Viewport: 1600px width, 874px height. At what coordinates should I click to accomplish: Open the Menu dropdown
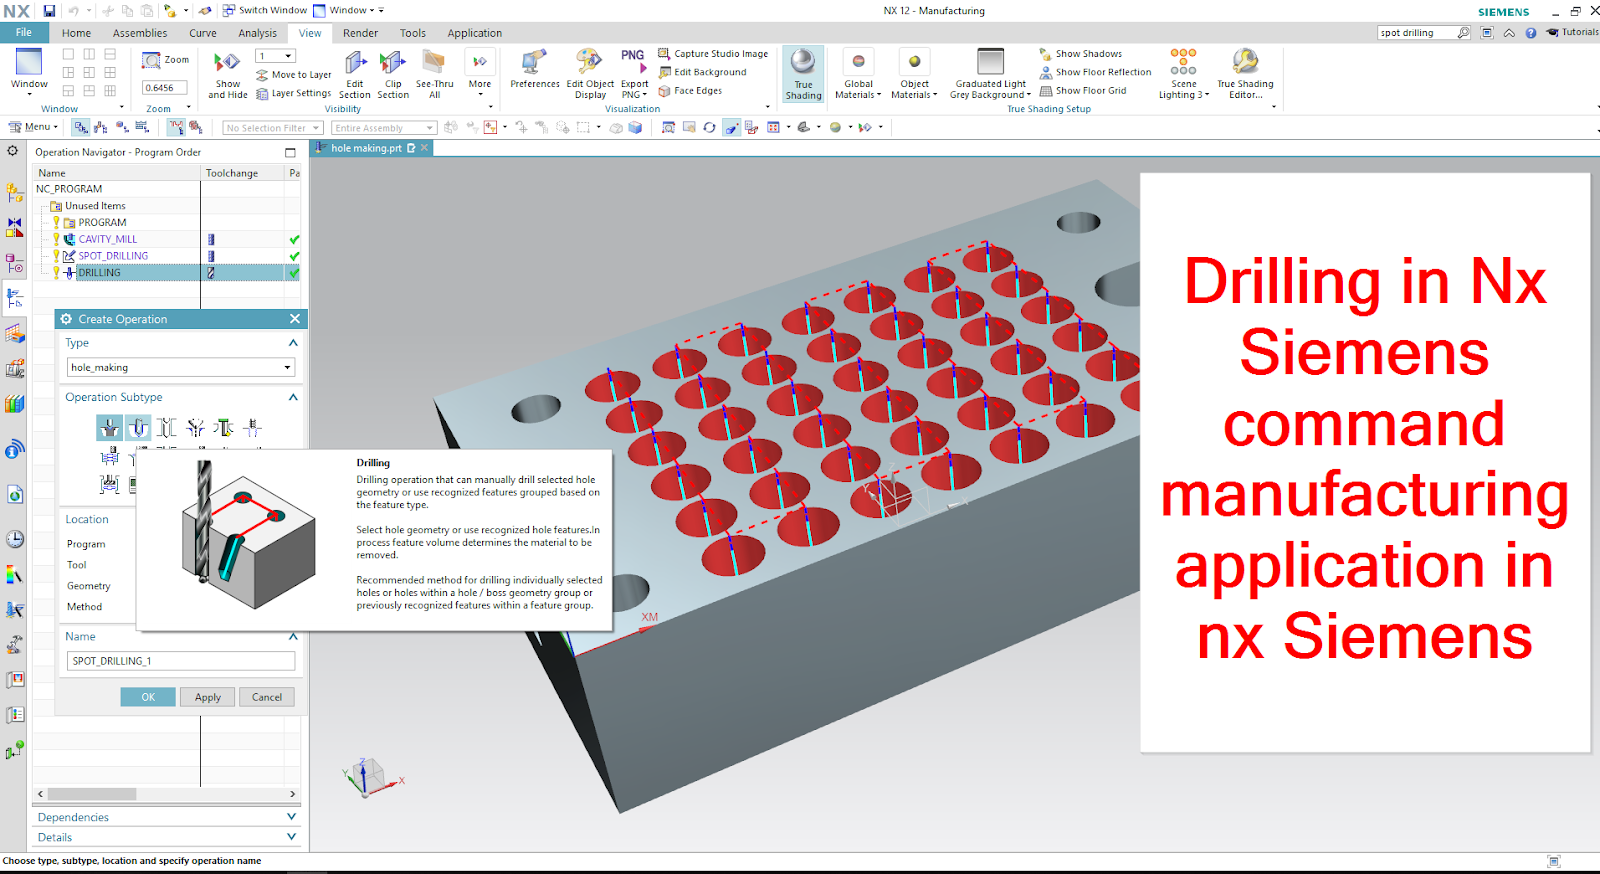pos(34,127)
